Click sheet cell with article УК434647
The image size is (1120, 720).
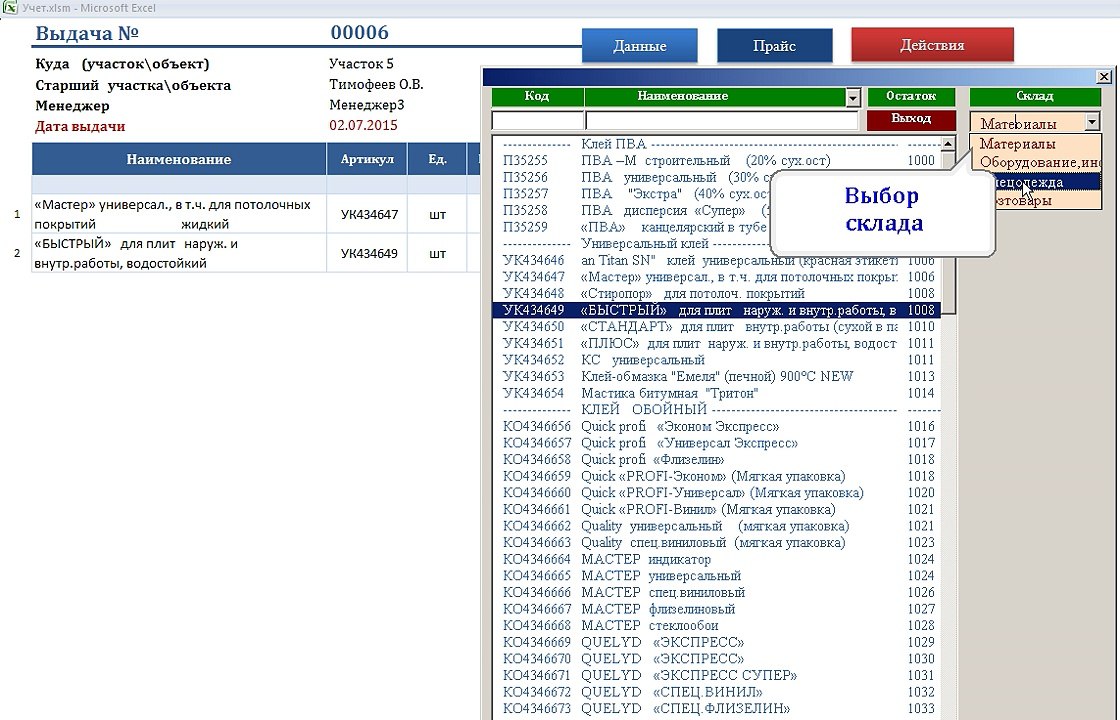[367, 214]
